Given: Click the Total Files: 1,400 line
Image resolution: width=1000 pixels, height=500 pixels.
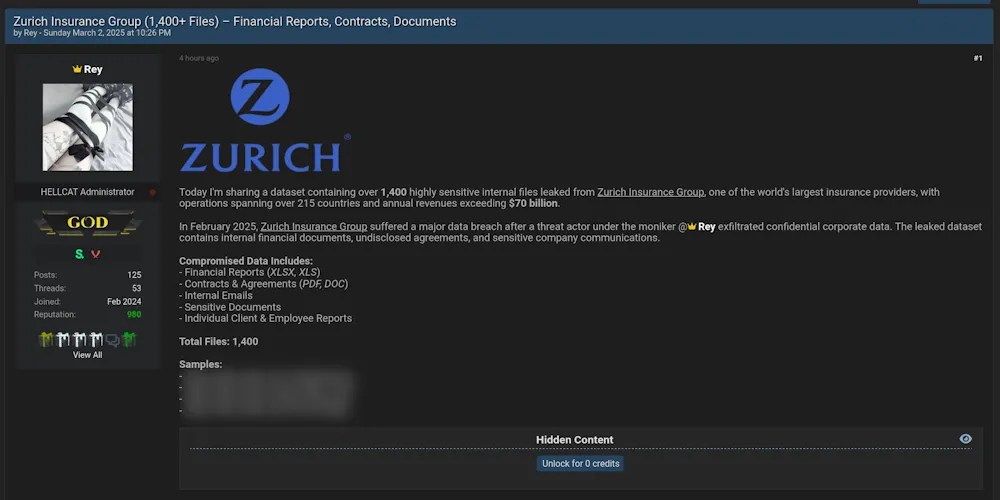Looking at the screenshot, I should pyautogui.click(x=219, y=342).
